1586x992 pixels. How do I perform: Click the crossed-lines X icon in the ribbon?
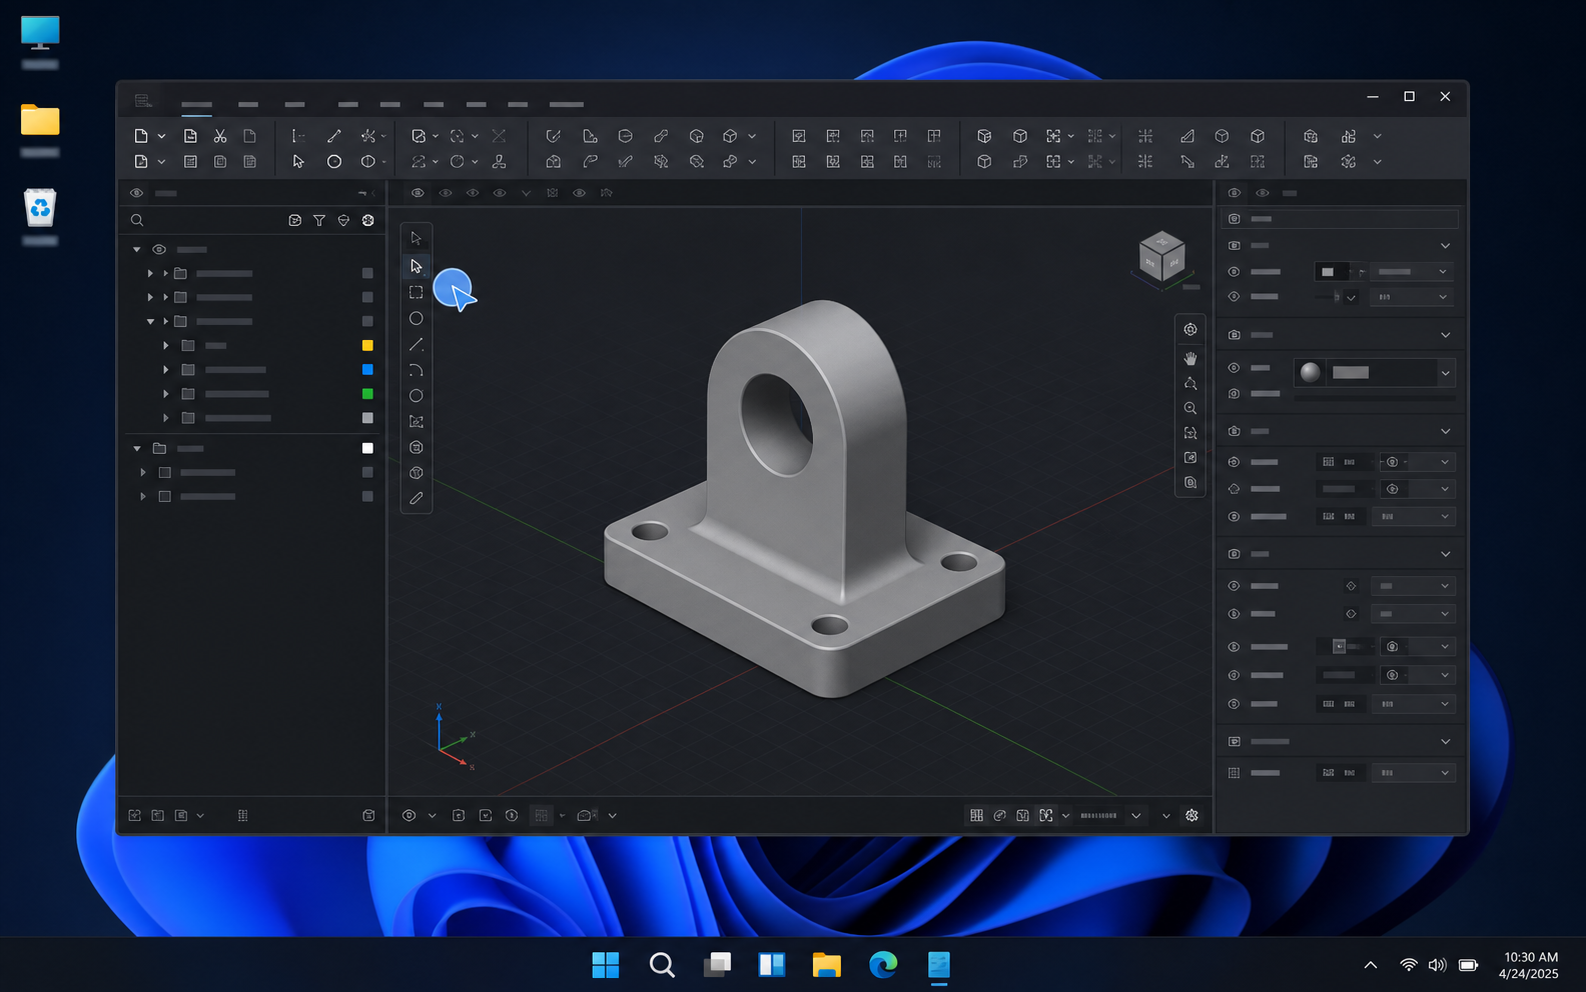click(x=499, y=136)
